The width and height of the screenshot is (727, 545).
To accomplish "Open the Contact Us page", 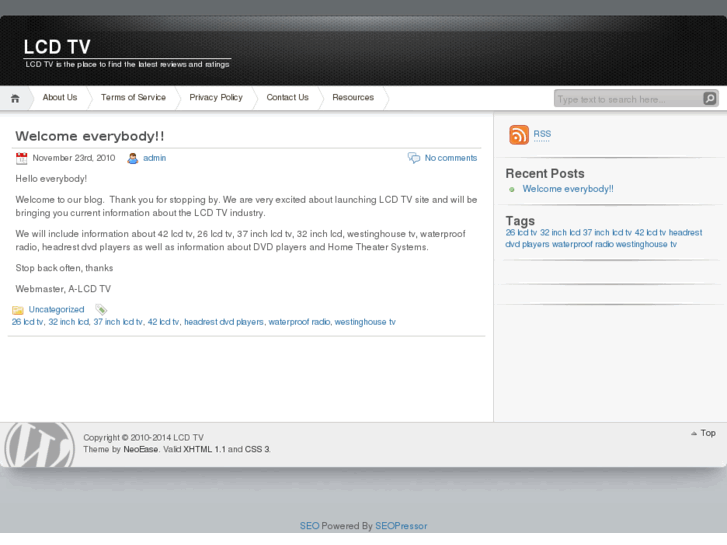I will click(287, 97).
